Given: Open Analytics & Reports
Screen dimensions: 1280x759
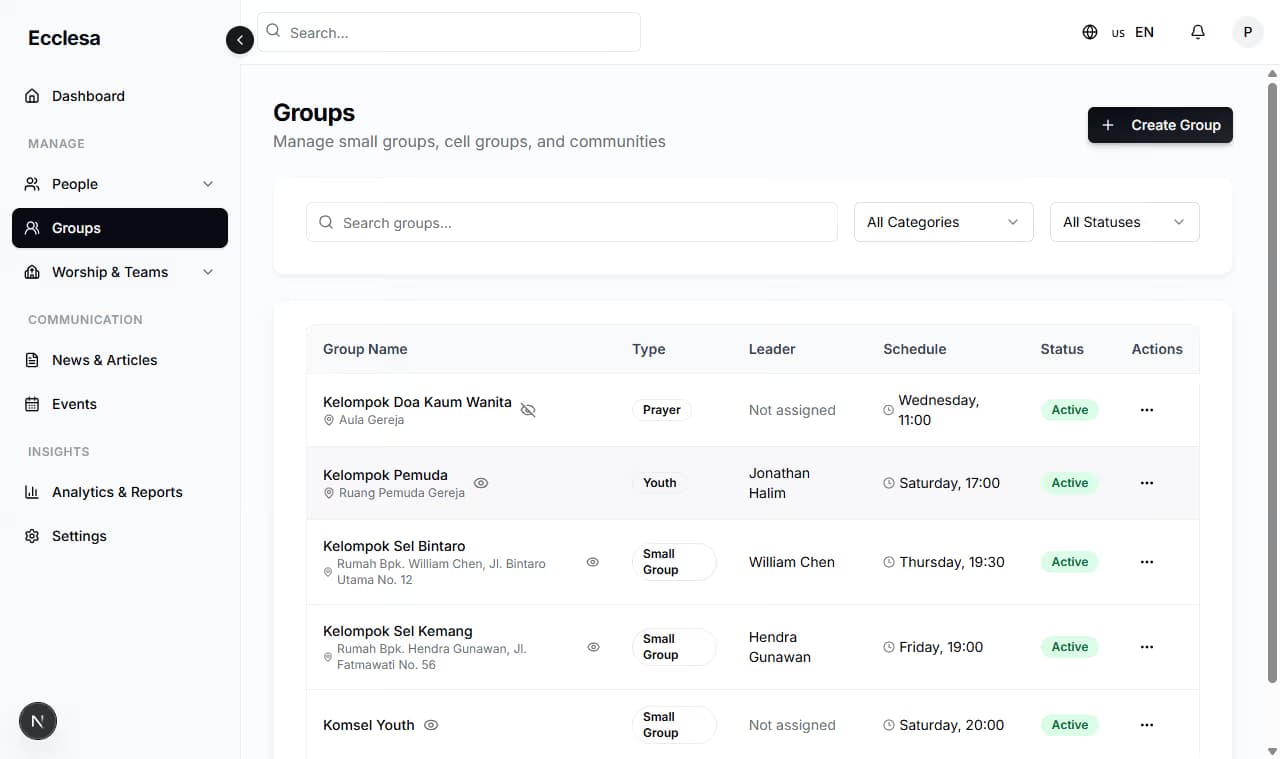Looking at the screenshot, I should pos(120,492).
